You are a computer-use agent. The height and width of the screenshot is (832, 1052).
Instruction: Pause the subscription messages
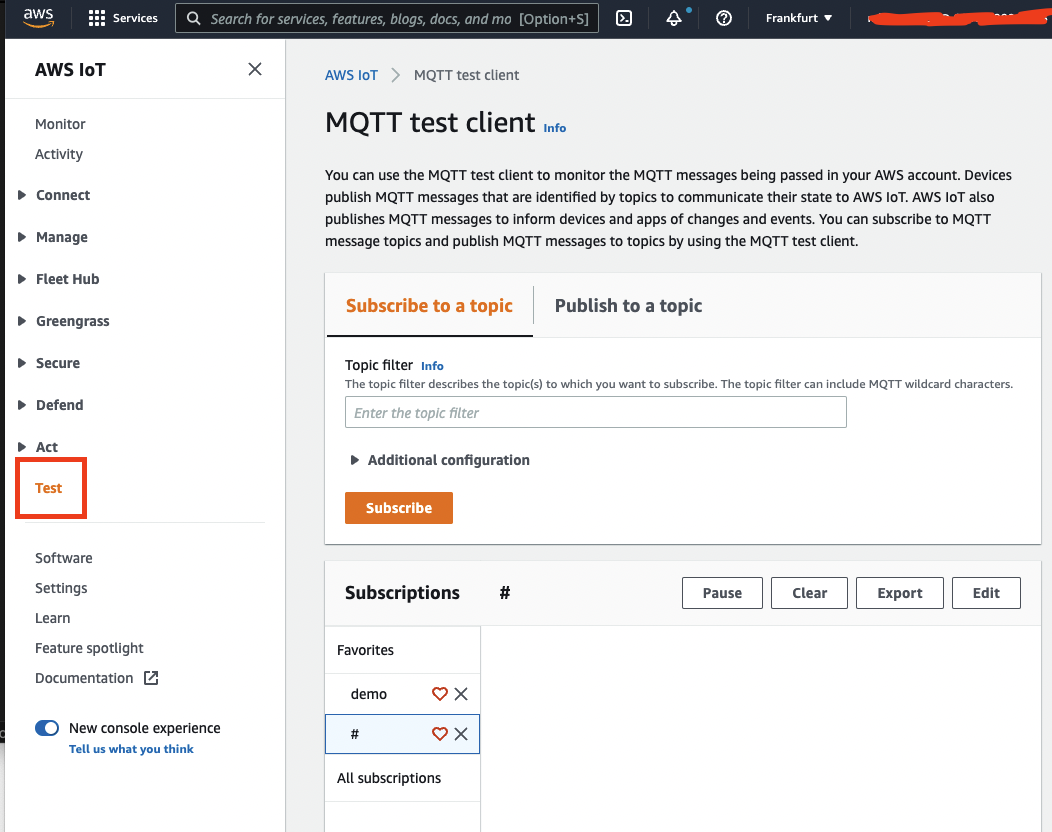pos(722,593)
